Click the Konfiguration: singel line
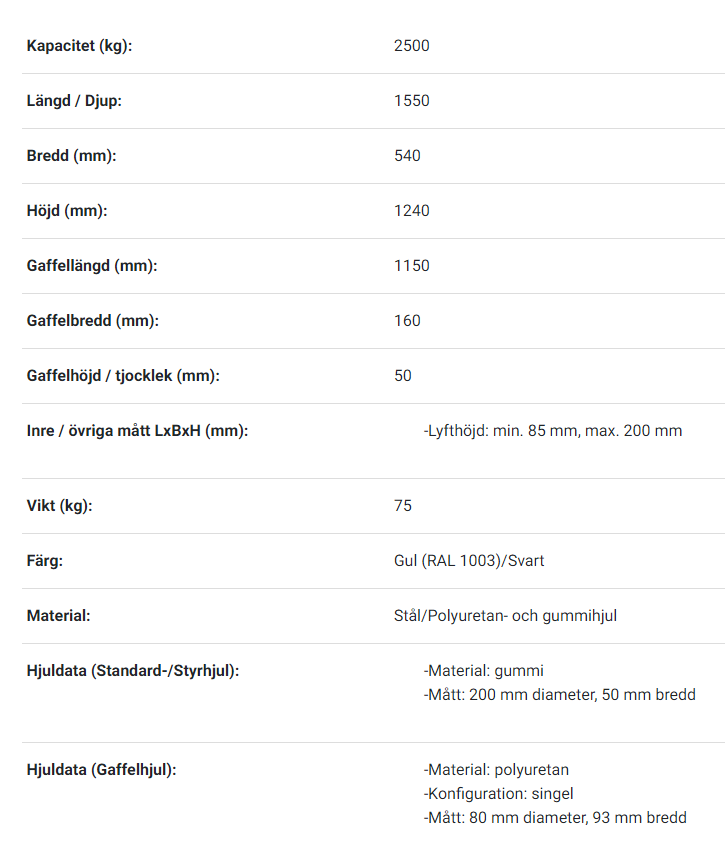725x855 pixels. click(x=498, y=794)
